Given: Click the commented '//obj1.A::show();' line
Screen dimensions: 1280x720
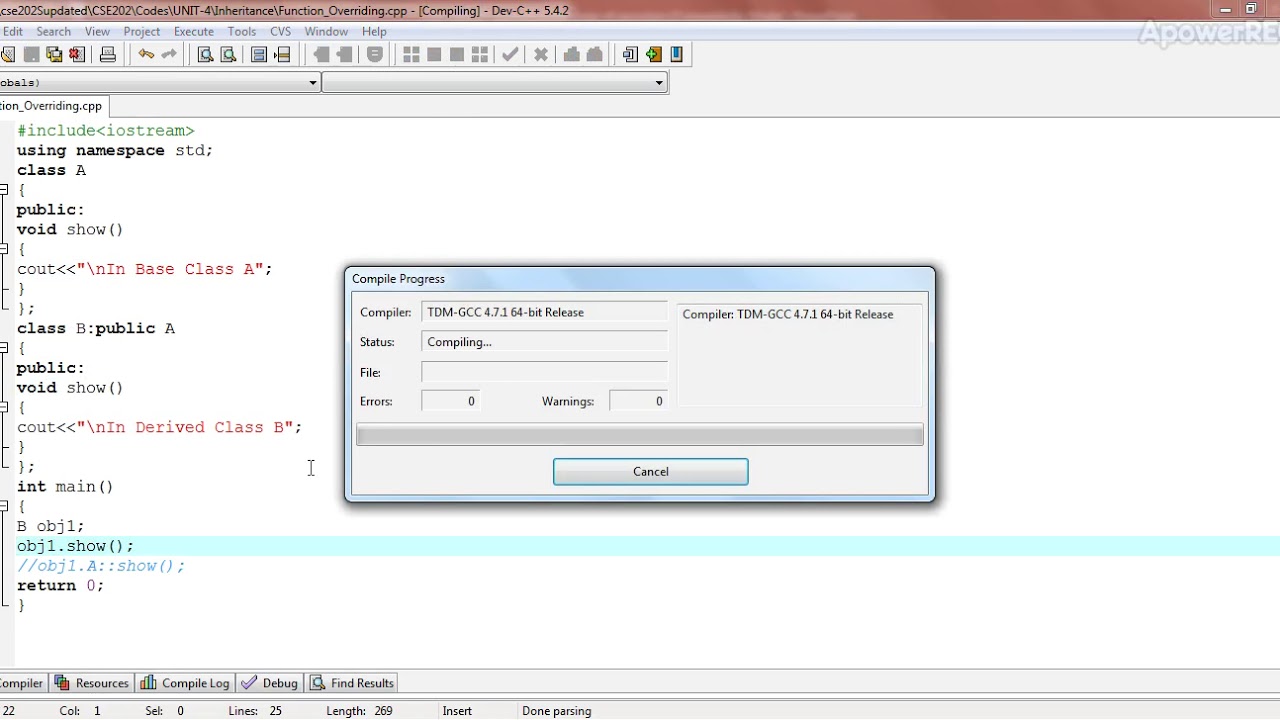Looking at the screenshot, I should click(x=100, y=566).
